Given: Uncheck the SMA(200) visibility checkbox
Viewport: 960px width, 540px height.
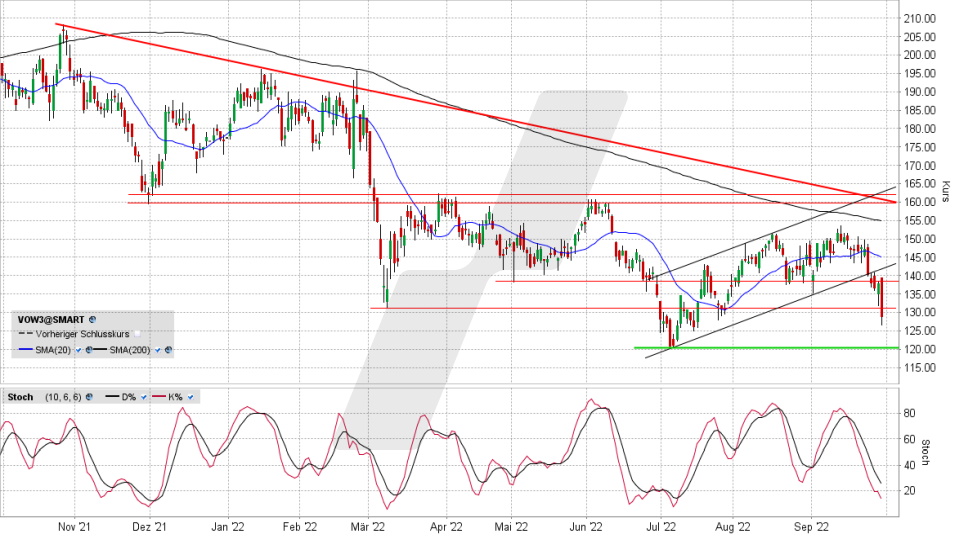Looking at the screenshot, I should click(x=158, y=350).
